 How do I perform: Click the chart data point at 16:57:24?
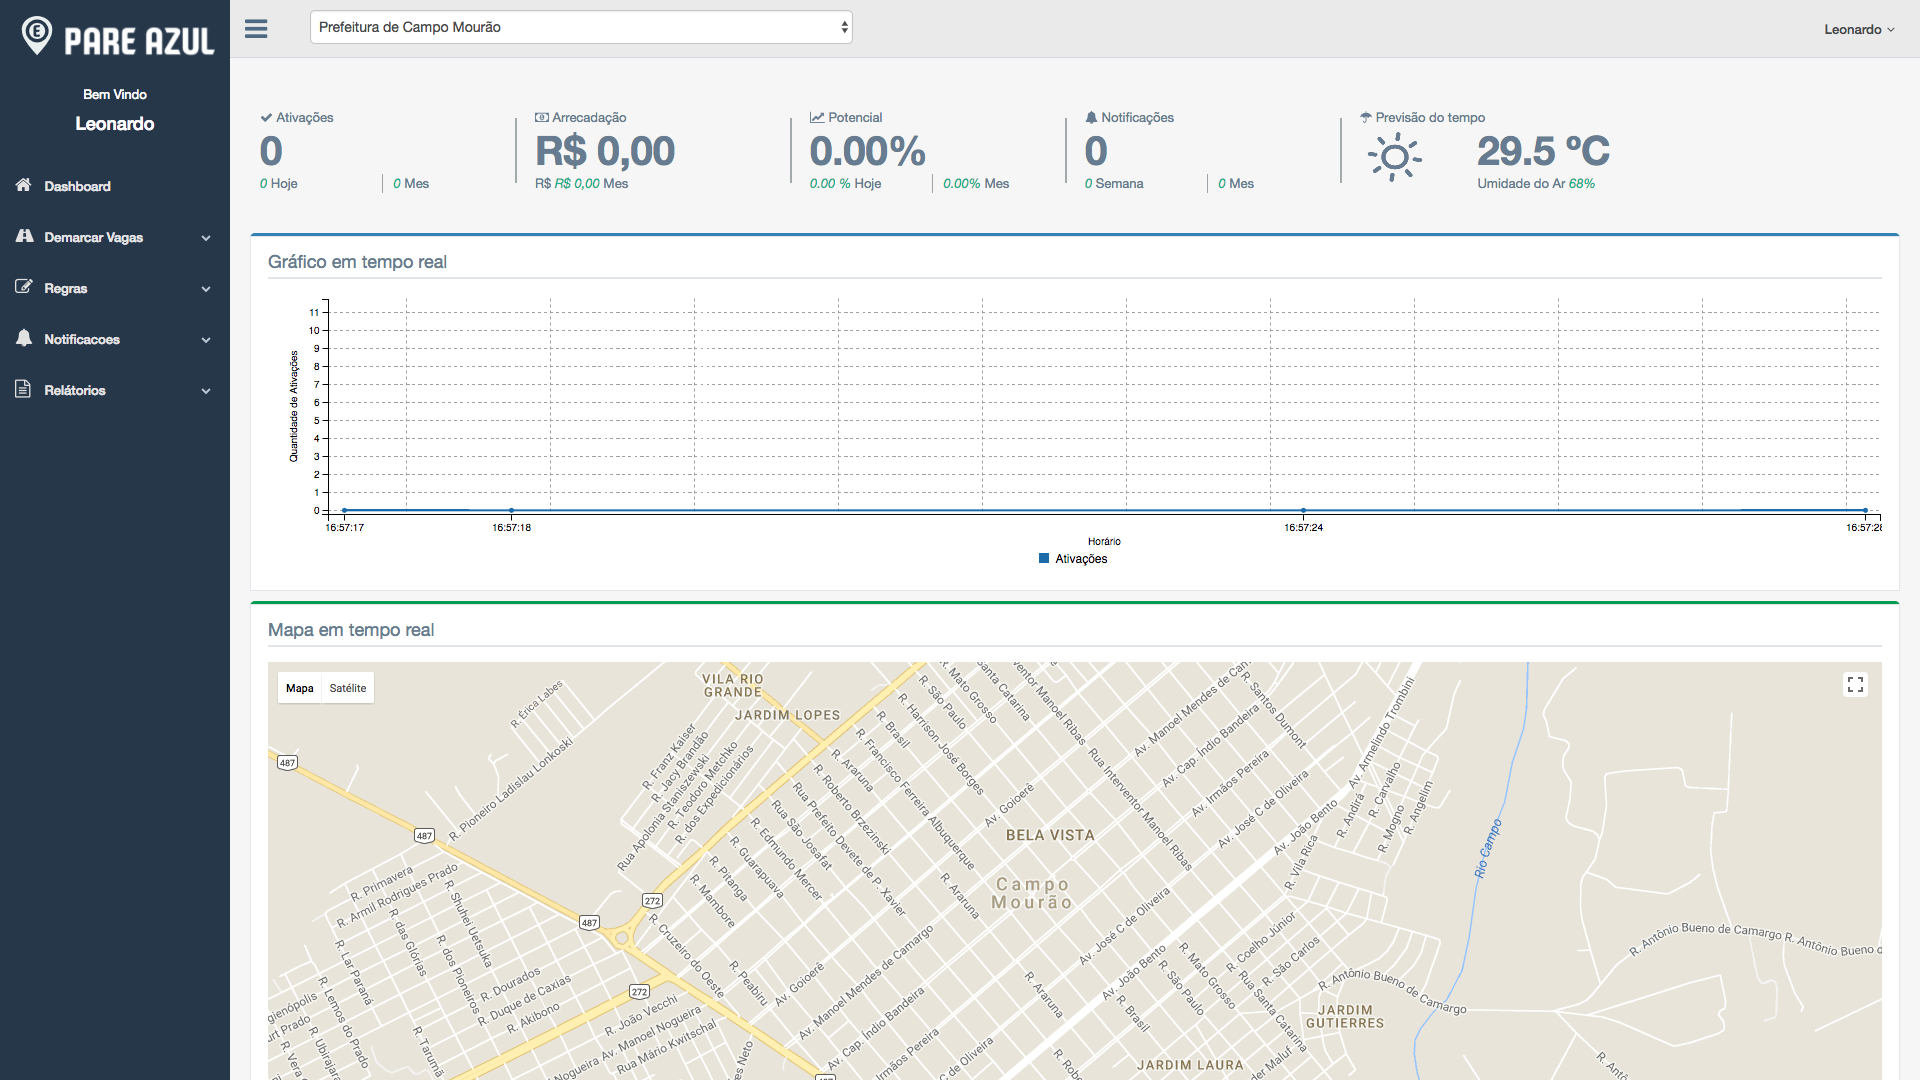click(1303, 511)
